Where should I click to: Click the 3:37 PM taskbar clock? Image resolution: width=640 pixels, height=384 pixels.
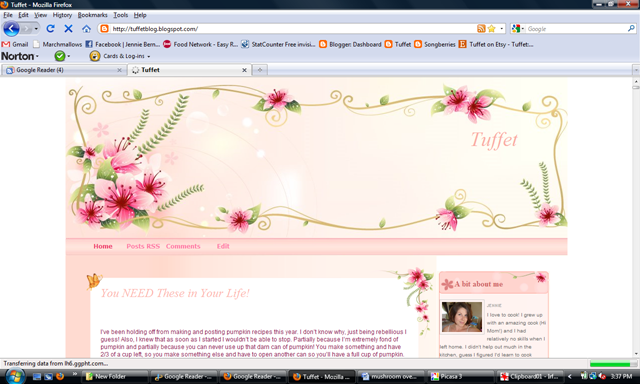pyautogui.click(x=621, y=376)
